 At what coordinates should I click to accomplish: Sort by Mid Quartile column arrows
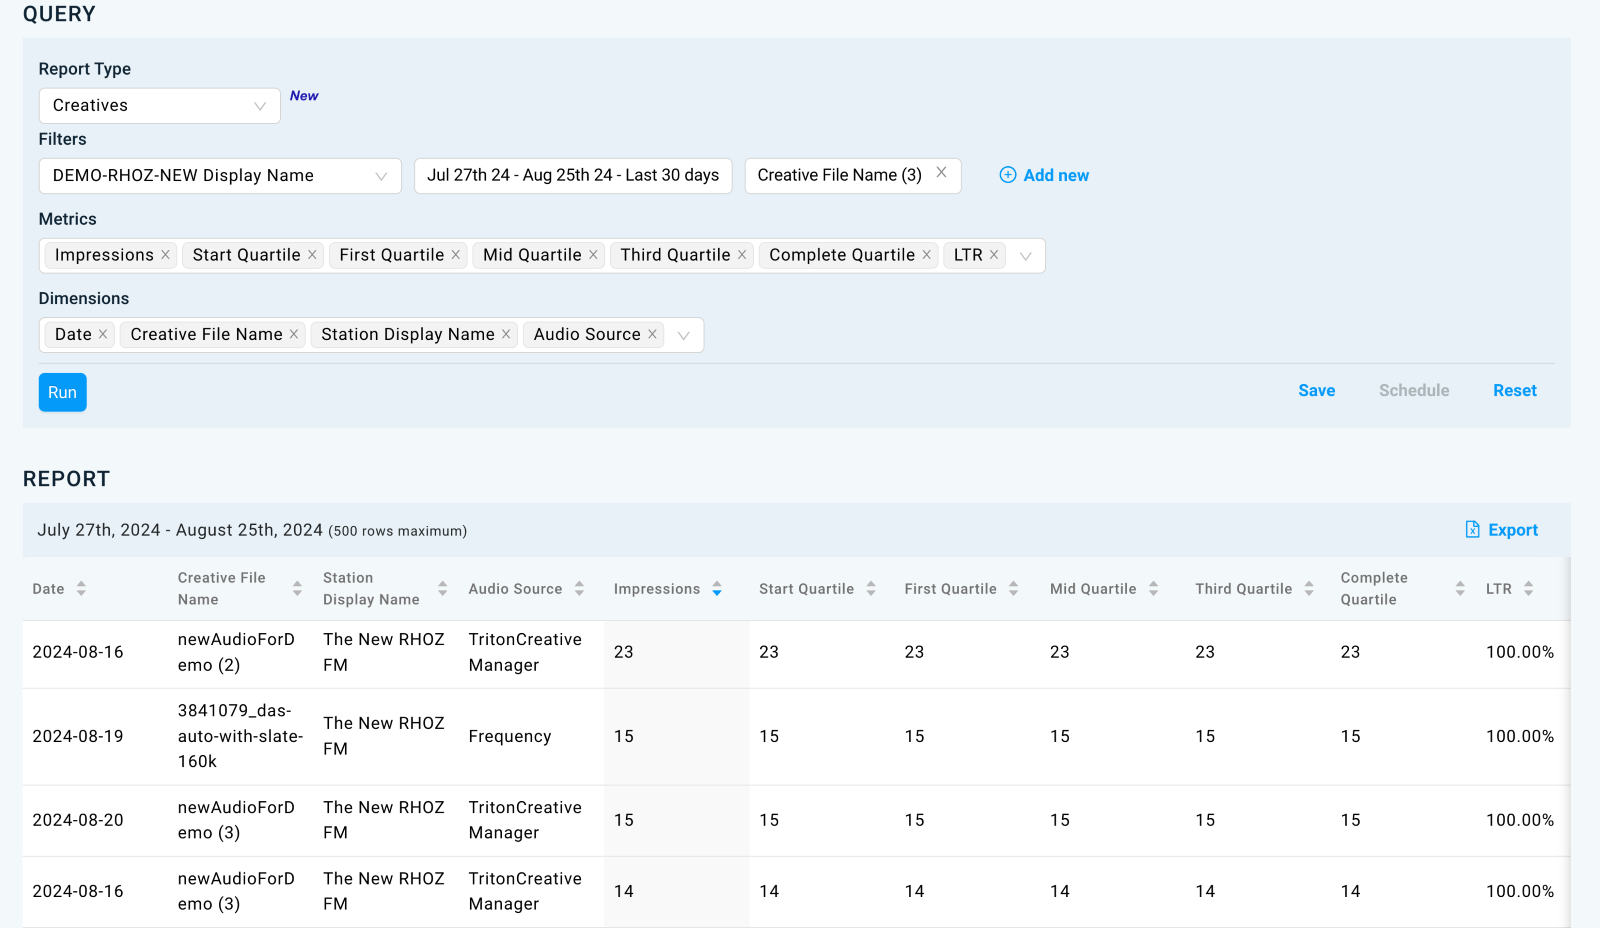pos(1154,589)
